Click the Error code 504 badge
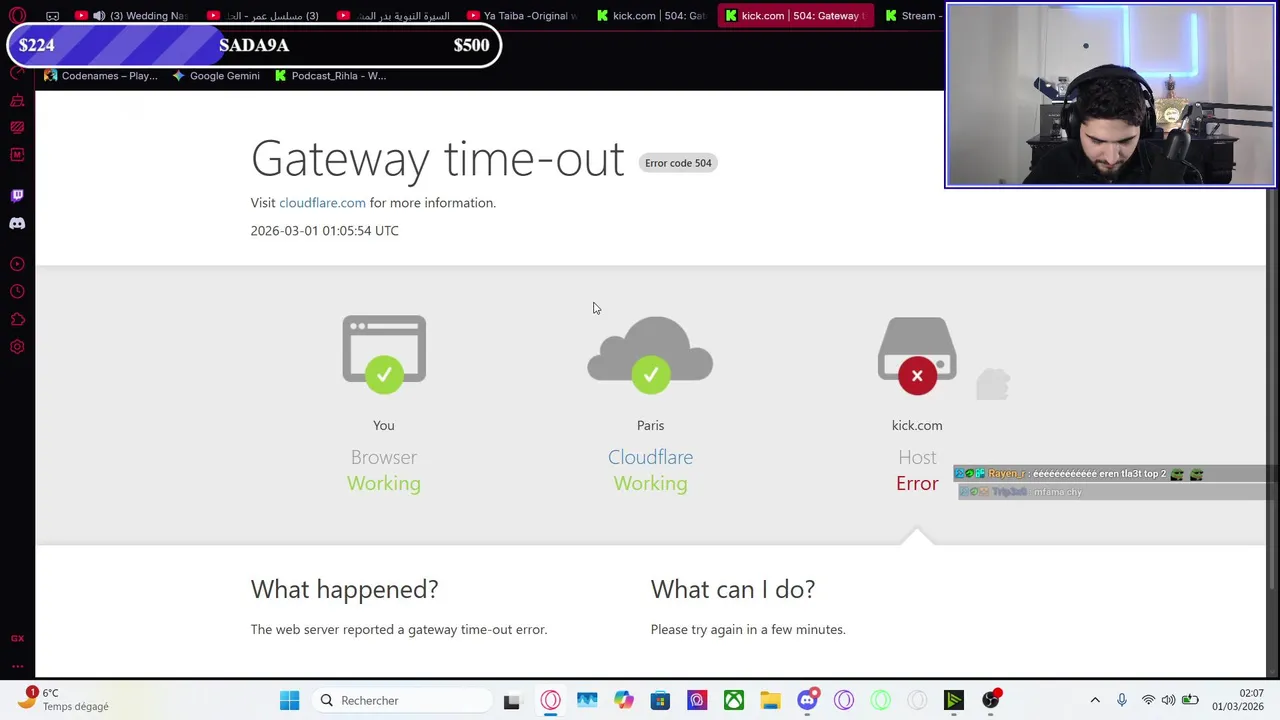 pos(678,163)
